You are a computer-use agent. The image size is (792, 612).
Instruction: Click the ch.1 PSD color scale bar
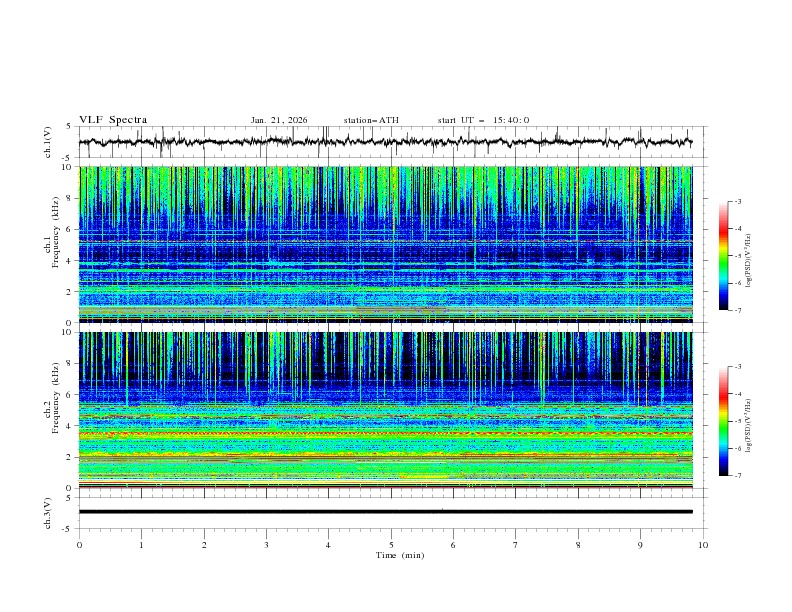[723, 256]
